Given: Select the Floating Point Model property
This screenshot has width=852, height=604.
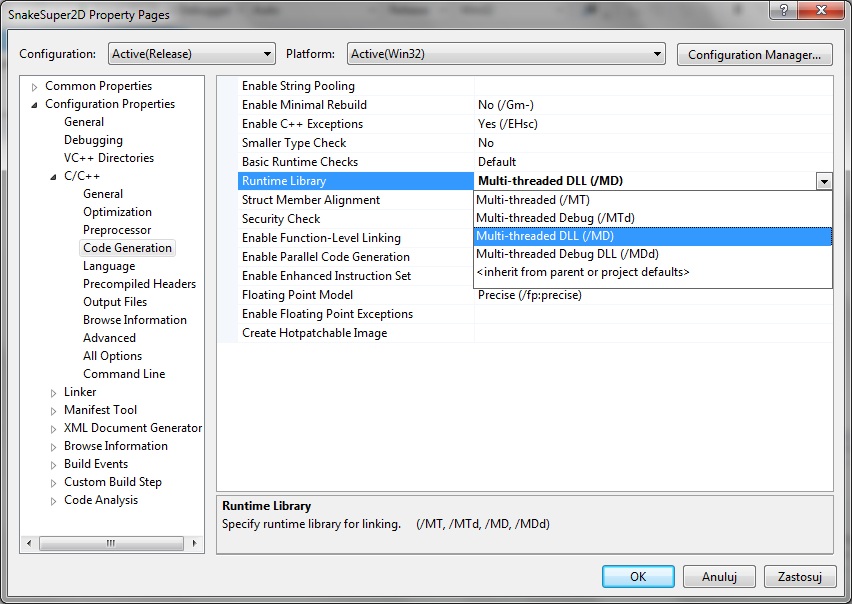Looking at the screenshot, I should click(x=356, y=295).
